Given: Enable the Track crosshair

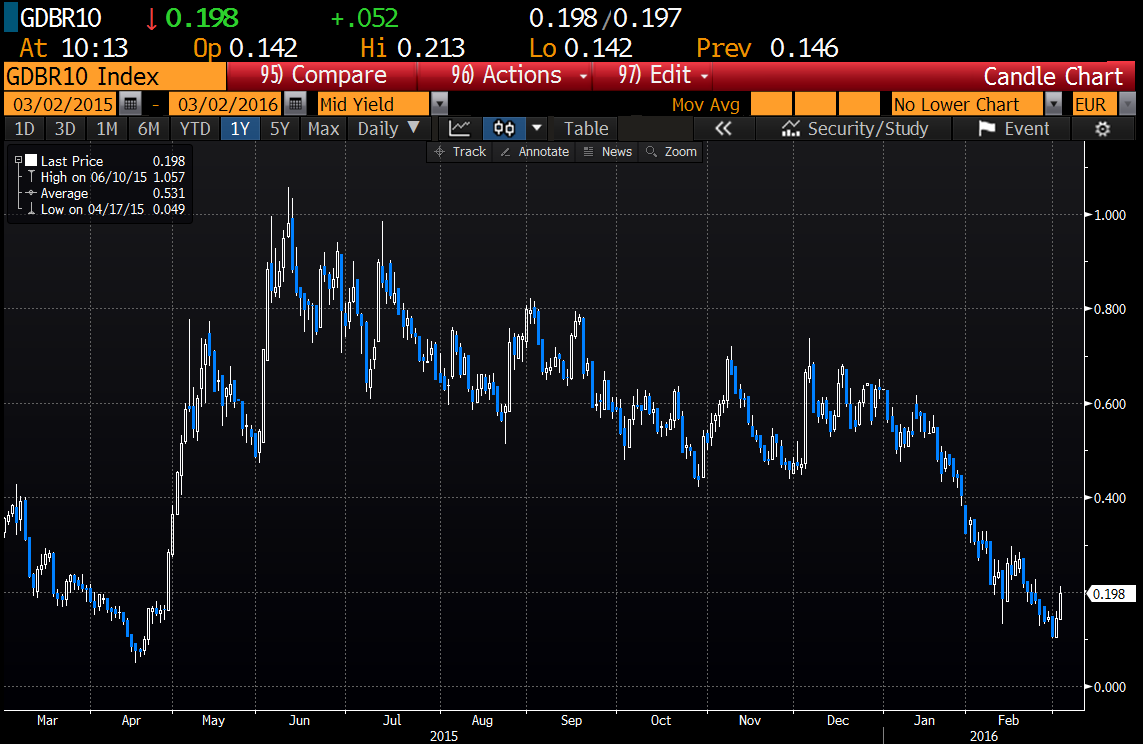Looking at the screenshot, I should tap(460, 151).
